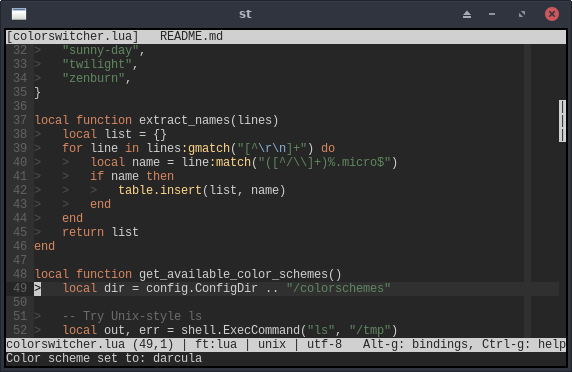Screen dimensions: 572x372
Task: Switch to the README.md tab
Action: click(191, 36)
